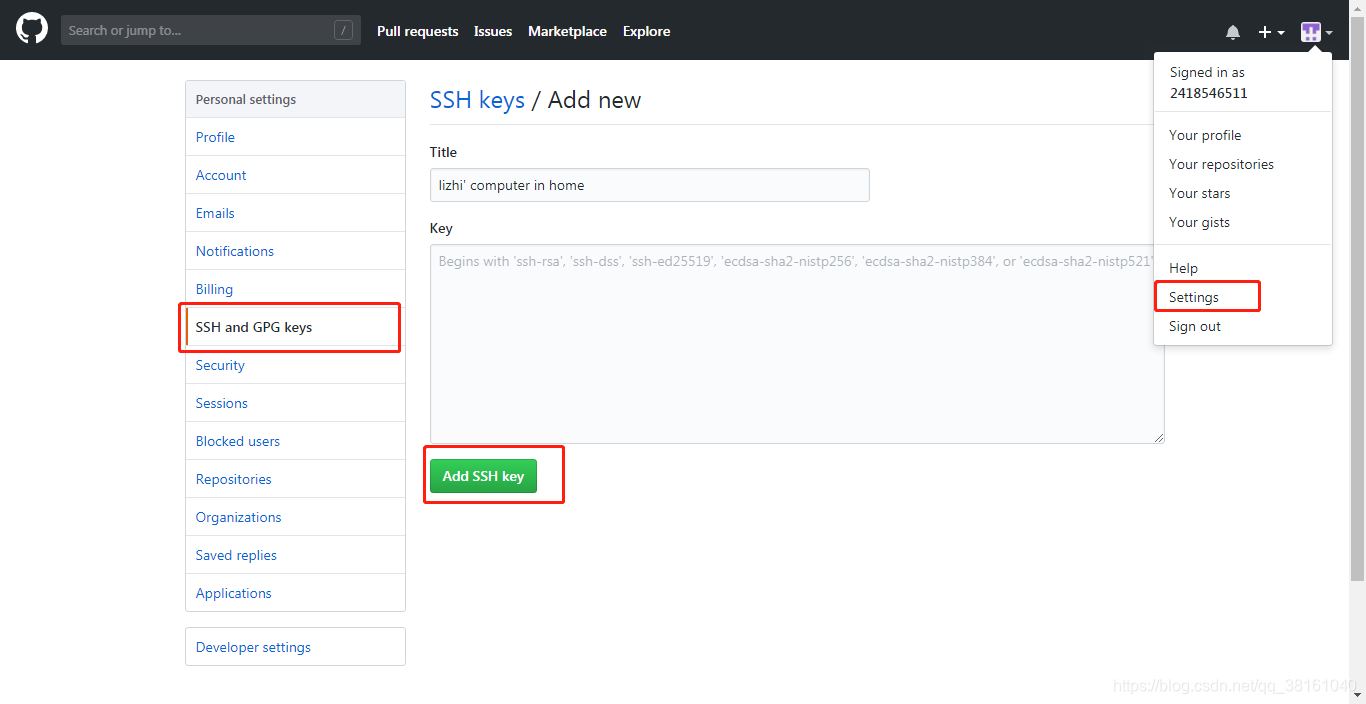The height and width of the screenshot is (704, 1366).
Task: Expand the plus create-new dropdown
Action: click(x=1271, y=32)
